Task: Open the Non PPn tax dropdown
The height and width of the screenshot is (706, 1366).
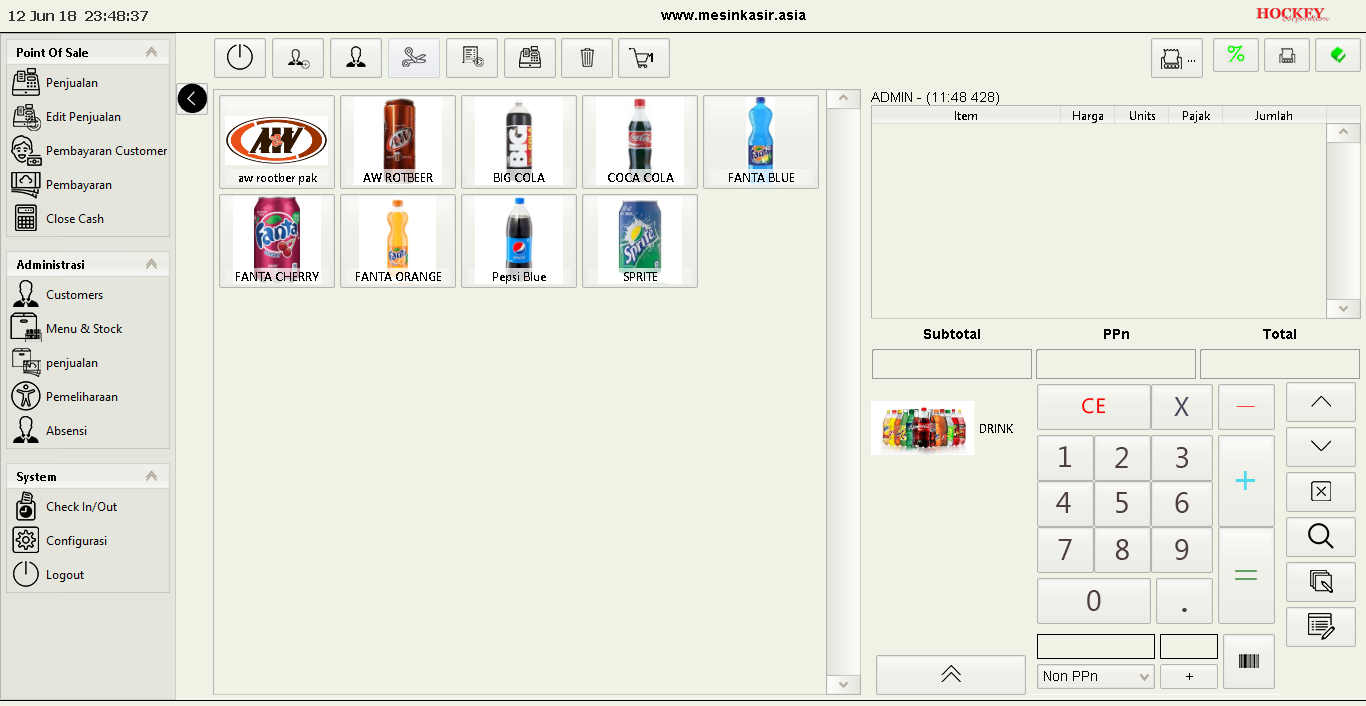Action: click(1096, 677)
